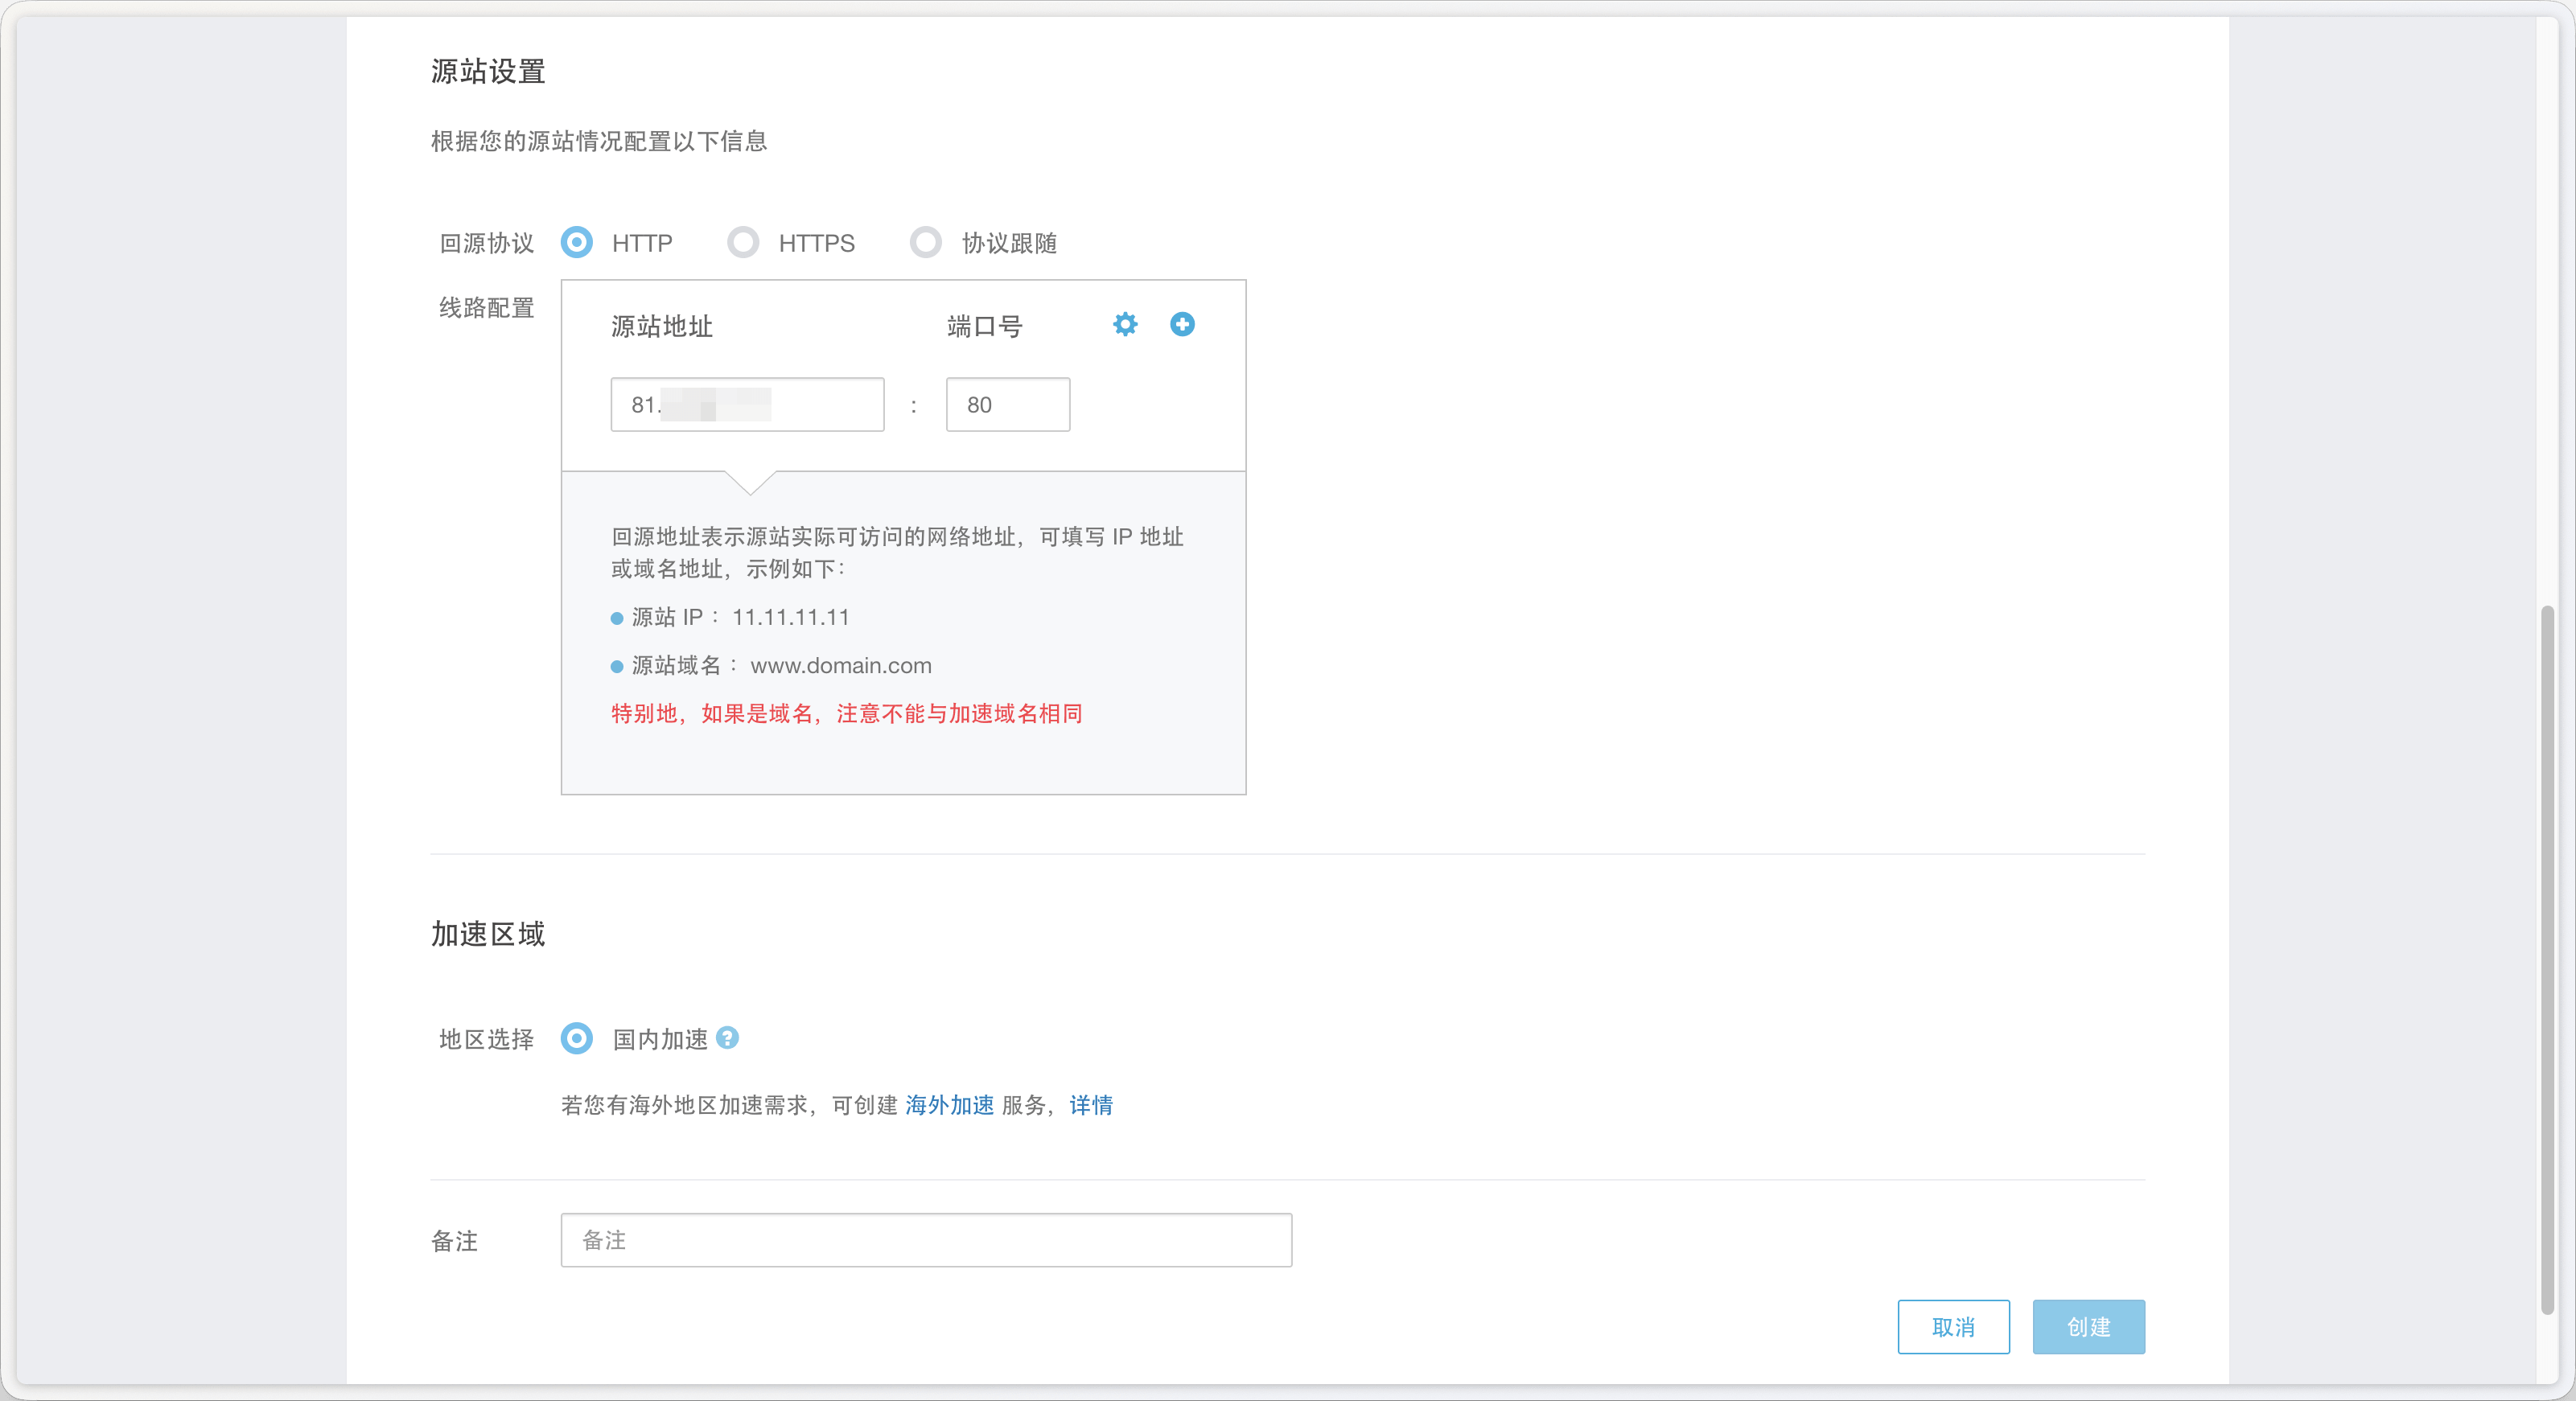
Task: Open the origin line settings gear icon
Action: [x=1125, y=324]
